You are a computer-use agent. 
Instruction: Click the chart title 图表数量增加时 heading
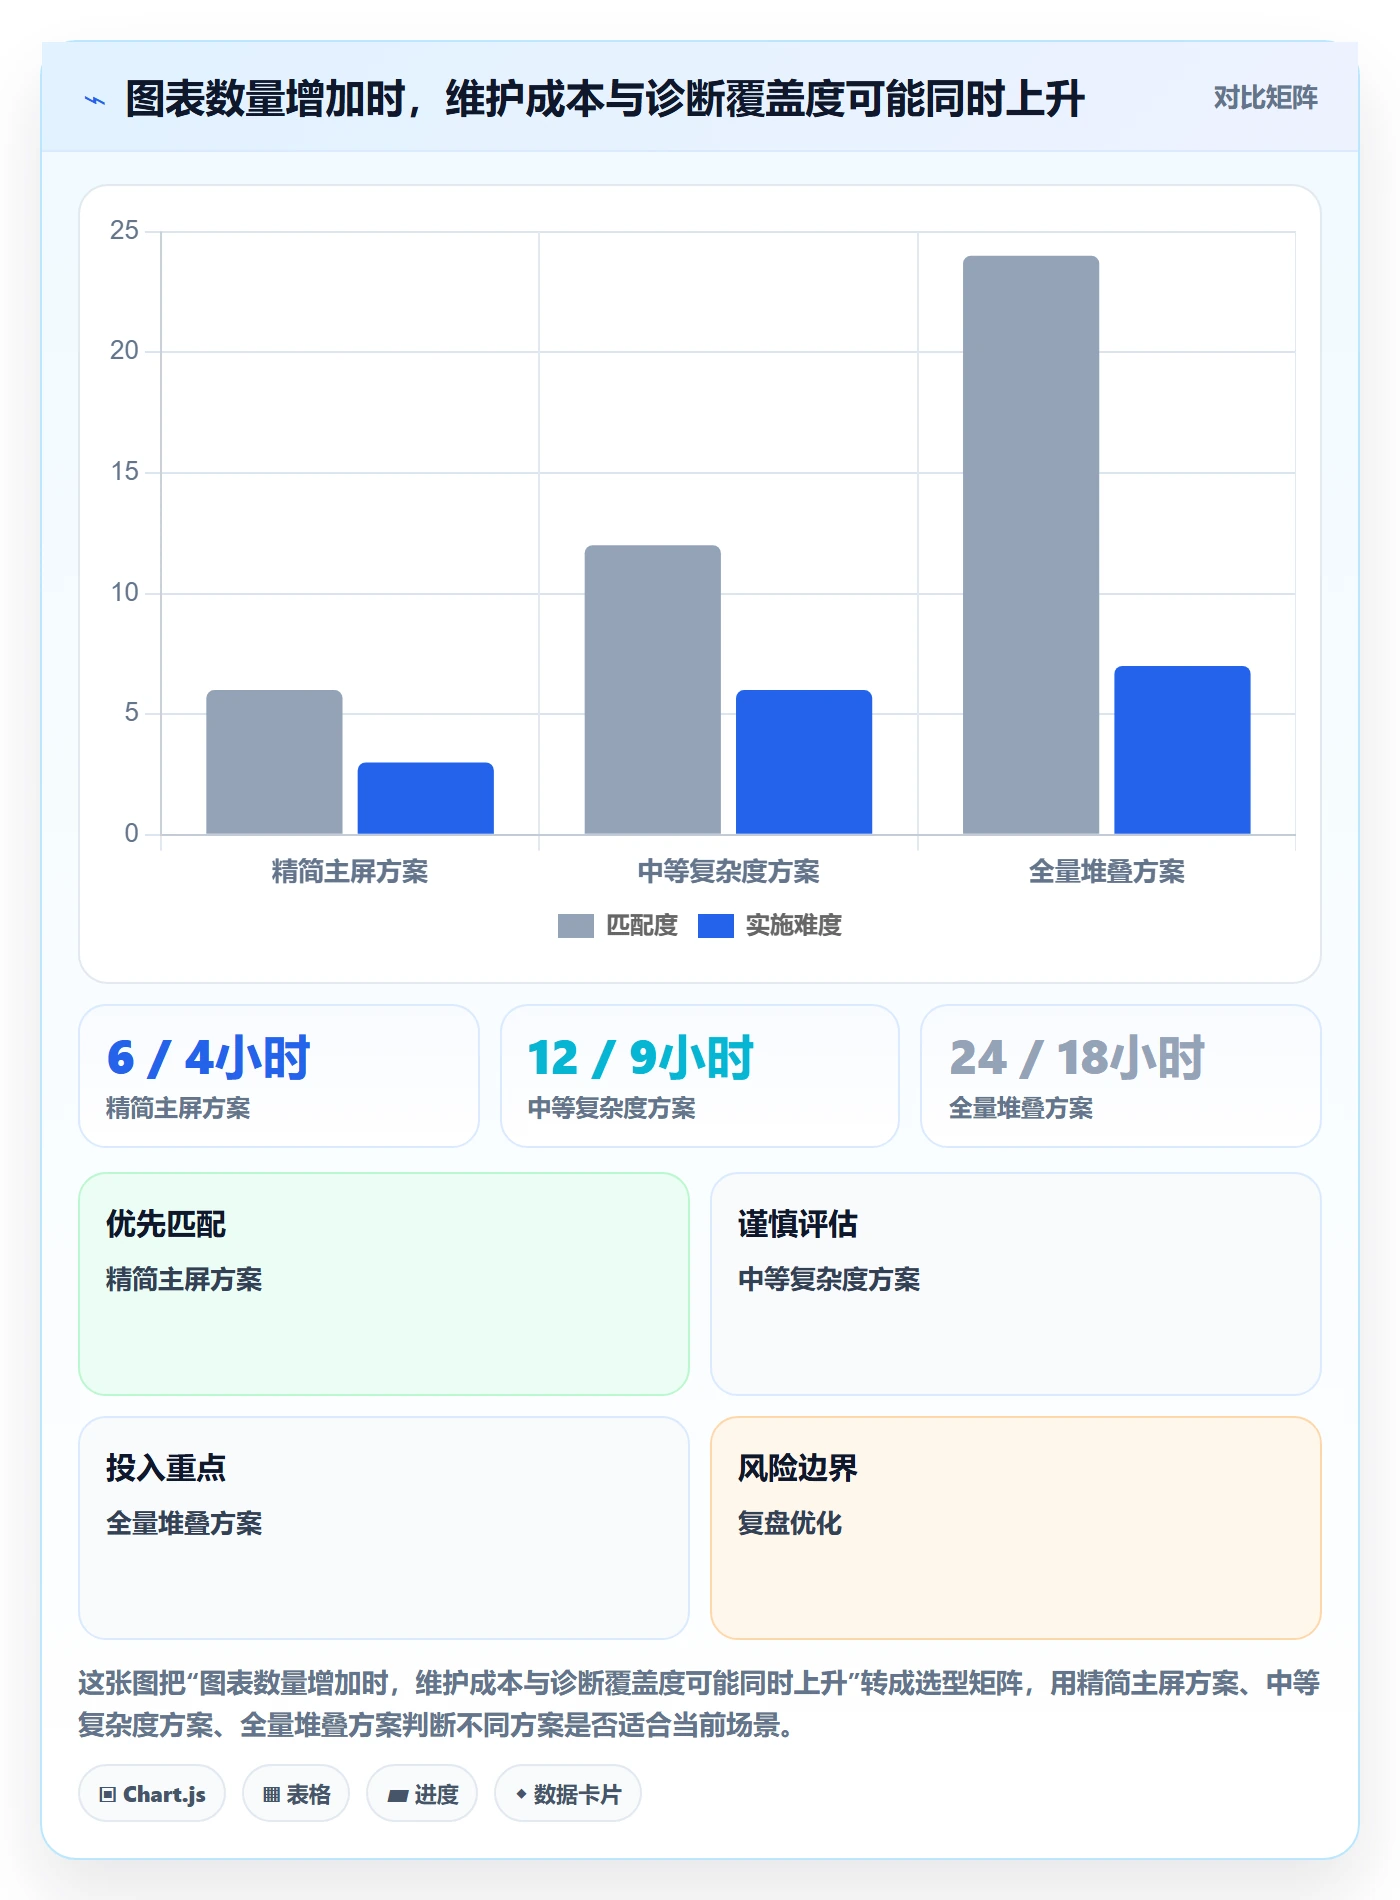pos(605,100)
